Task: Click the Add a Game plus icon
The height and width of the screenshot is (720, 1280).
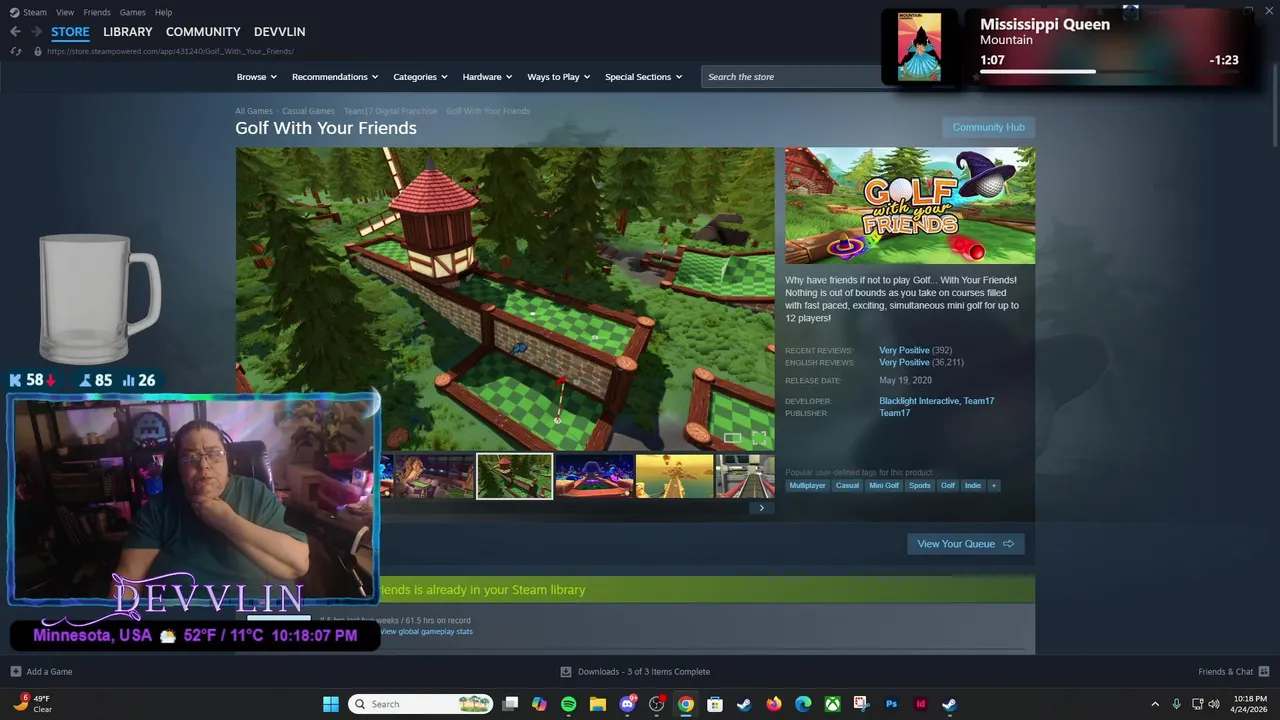Action: pos(15,672)
